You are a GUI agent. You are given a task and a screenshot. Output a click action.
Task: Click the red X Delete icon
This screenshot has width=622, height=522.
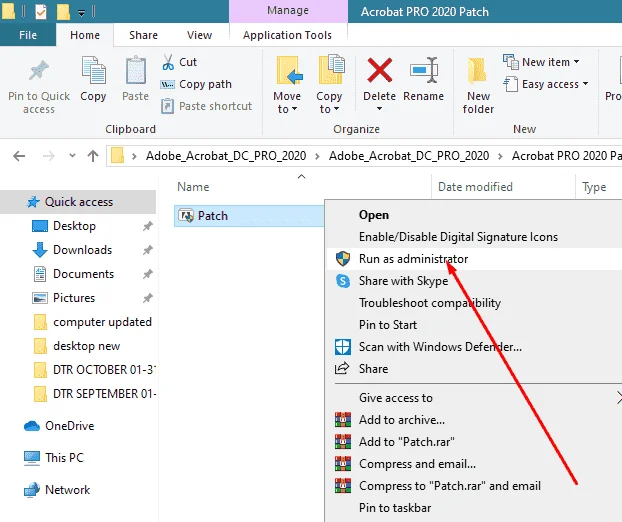[380, 70]
